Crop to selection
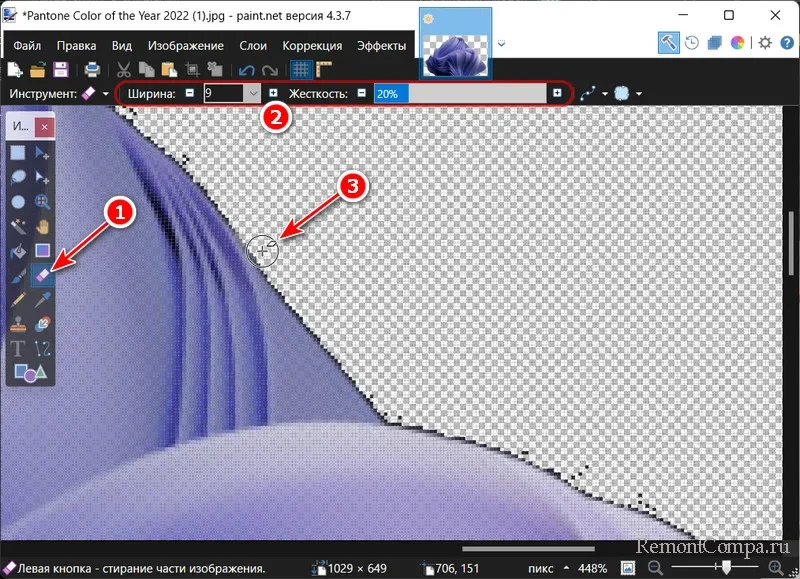 [192, 69]
